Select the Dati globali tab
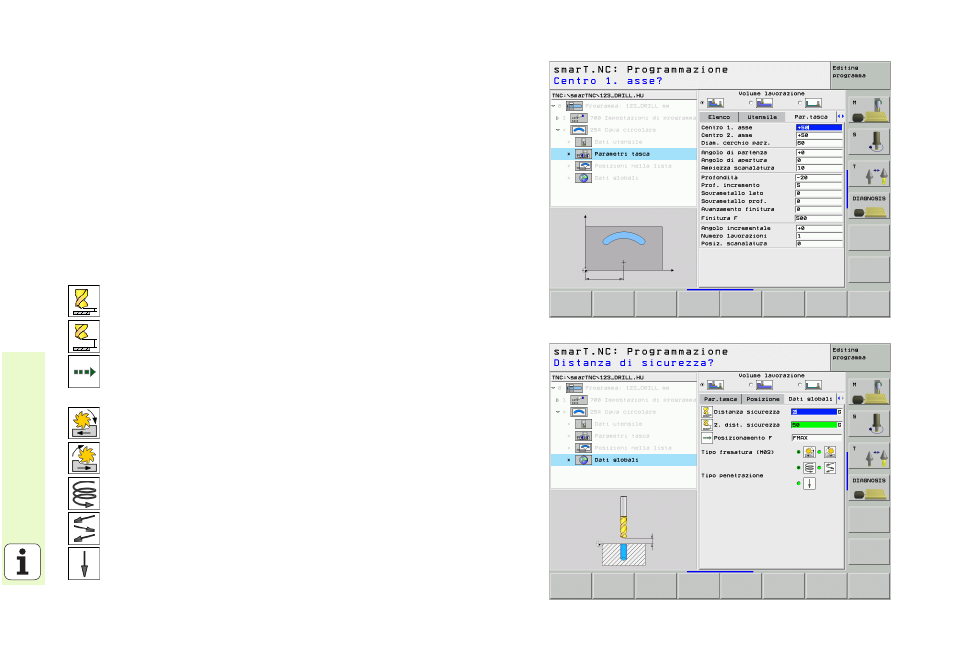954x672 pixels. (810, 399)
